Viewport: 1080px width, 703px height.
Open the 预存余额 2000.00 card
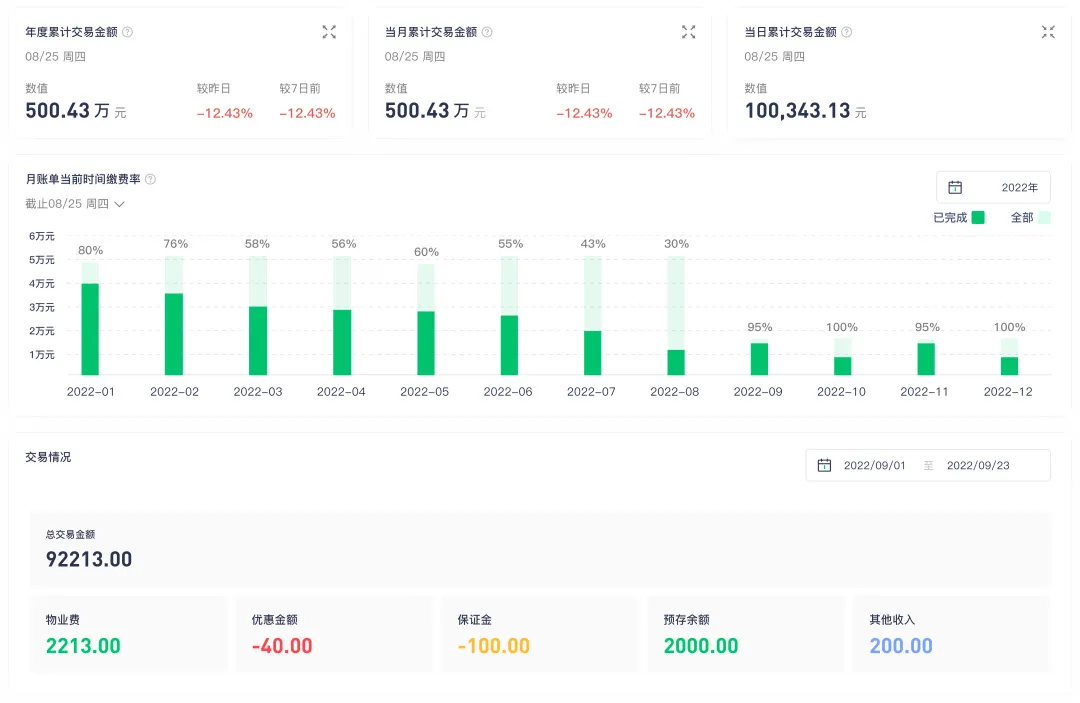click(746, 634)
